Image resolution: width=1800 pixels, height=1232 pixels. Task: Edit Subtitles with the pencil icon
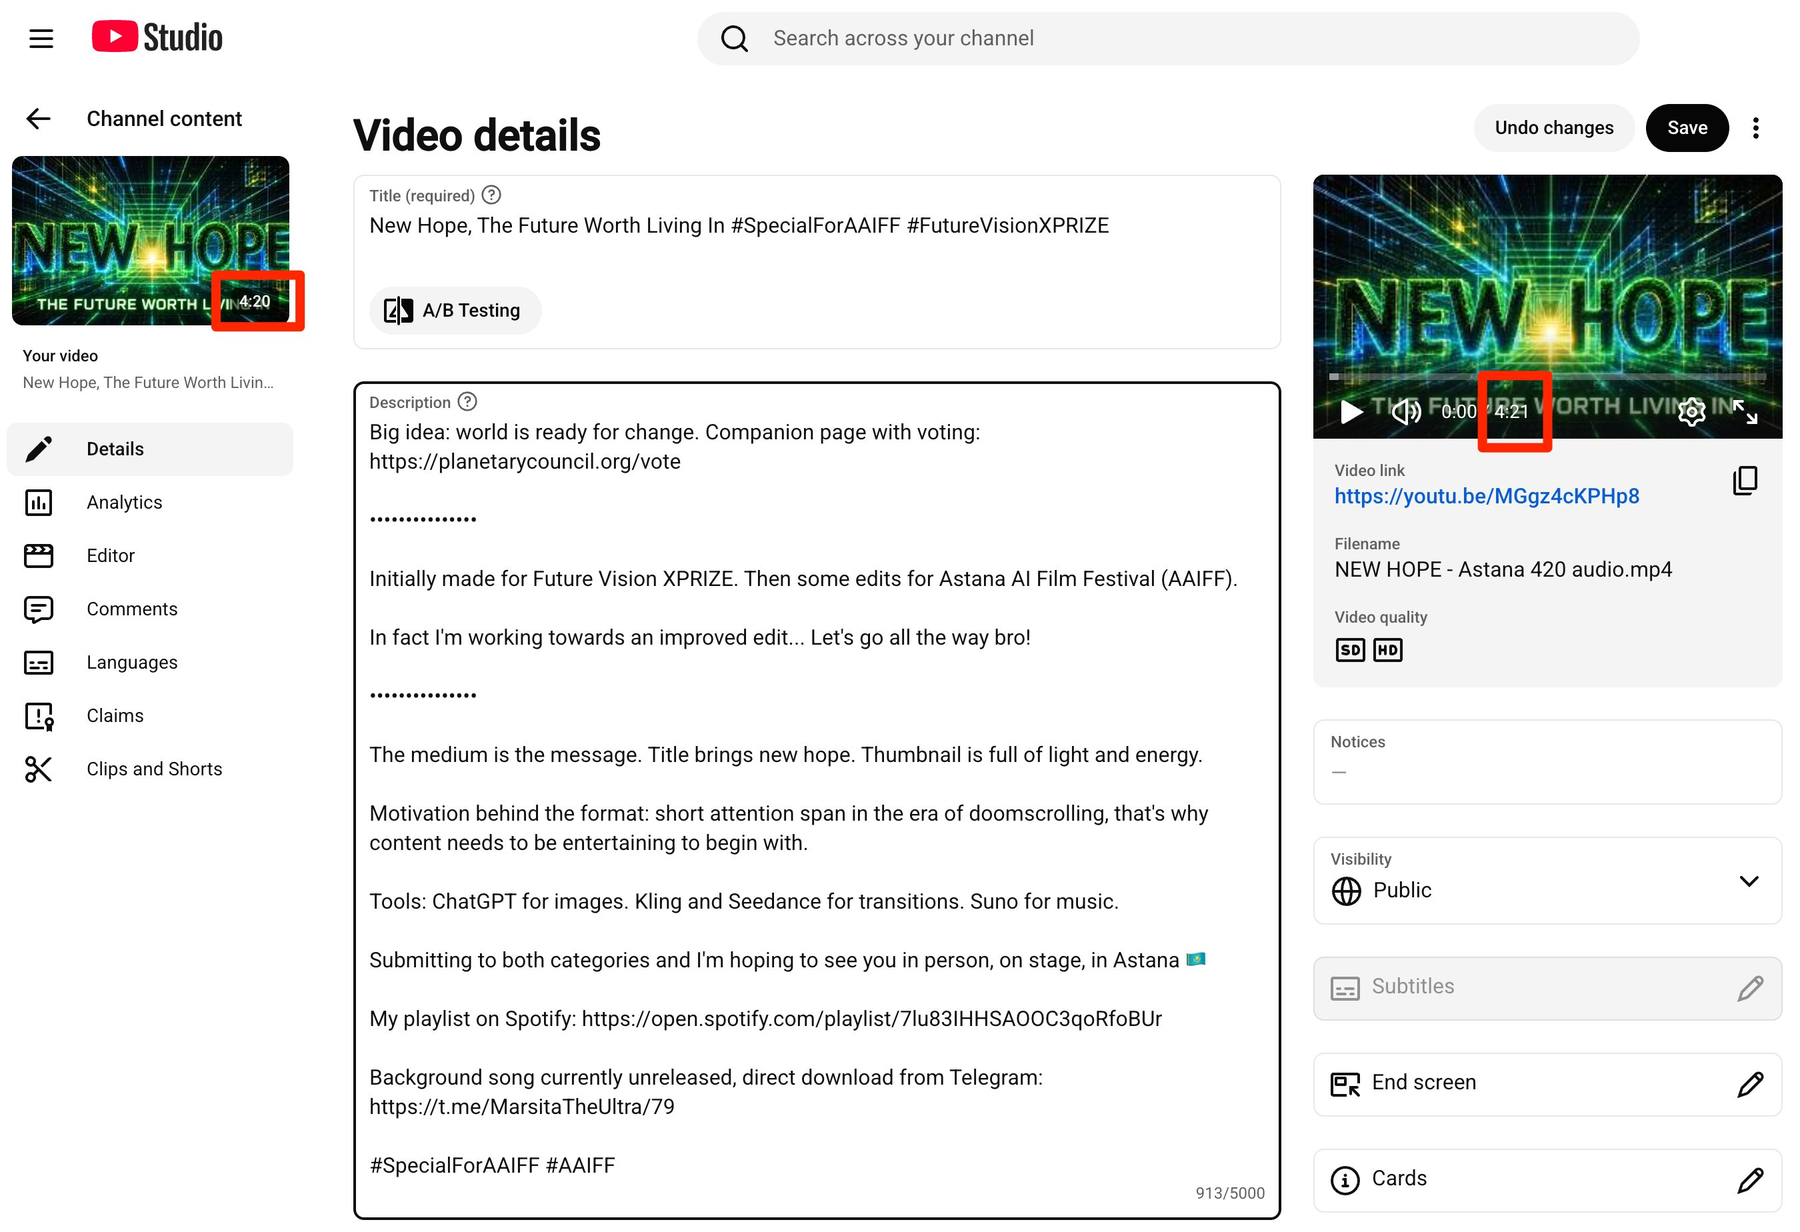click(1750, 988)
